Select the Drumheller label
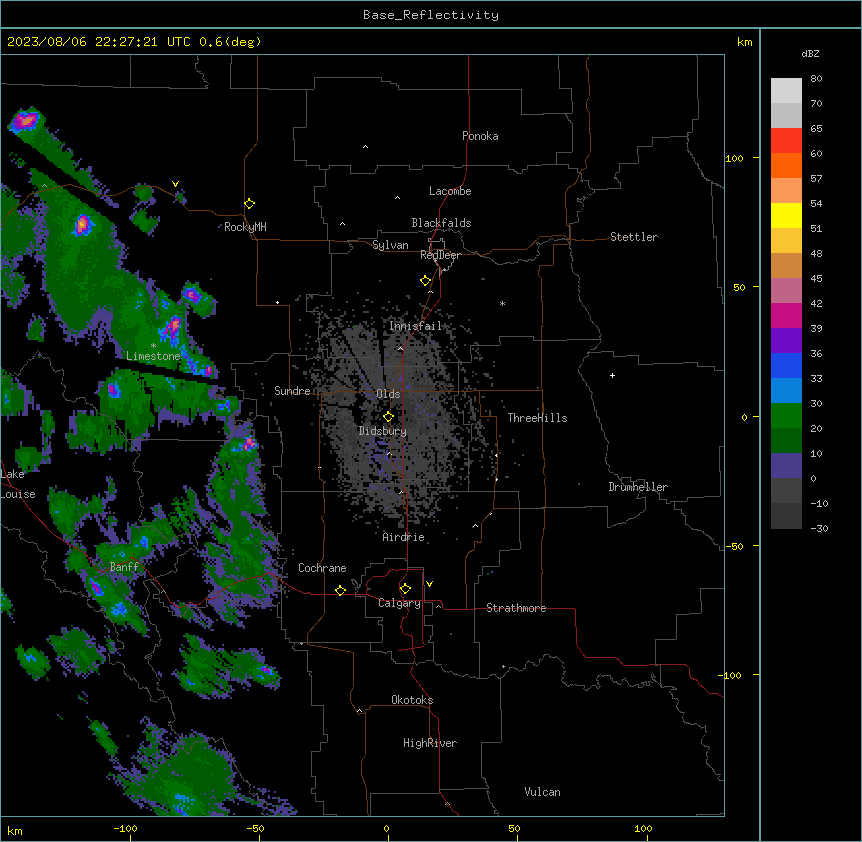Screen dimensions: 862x842 click(638, 487)
